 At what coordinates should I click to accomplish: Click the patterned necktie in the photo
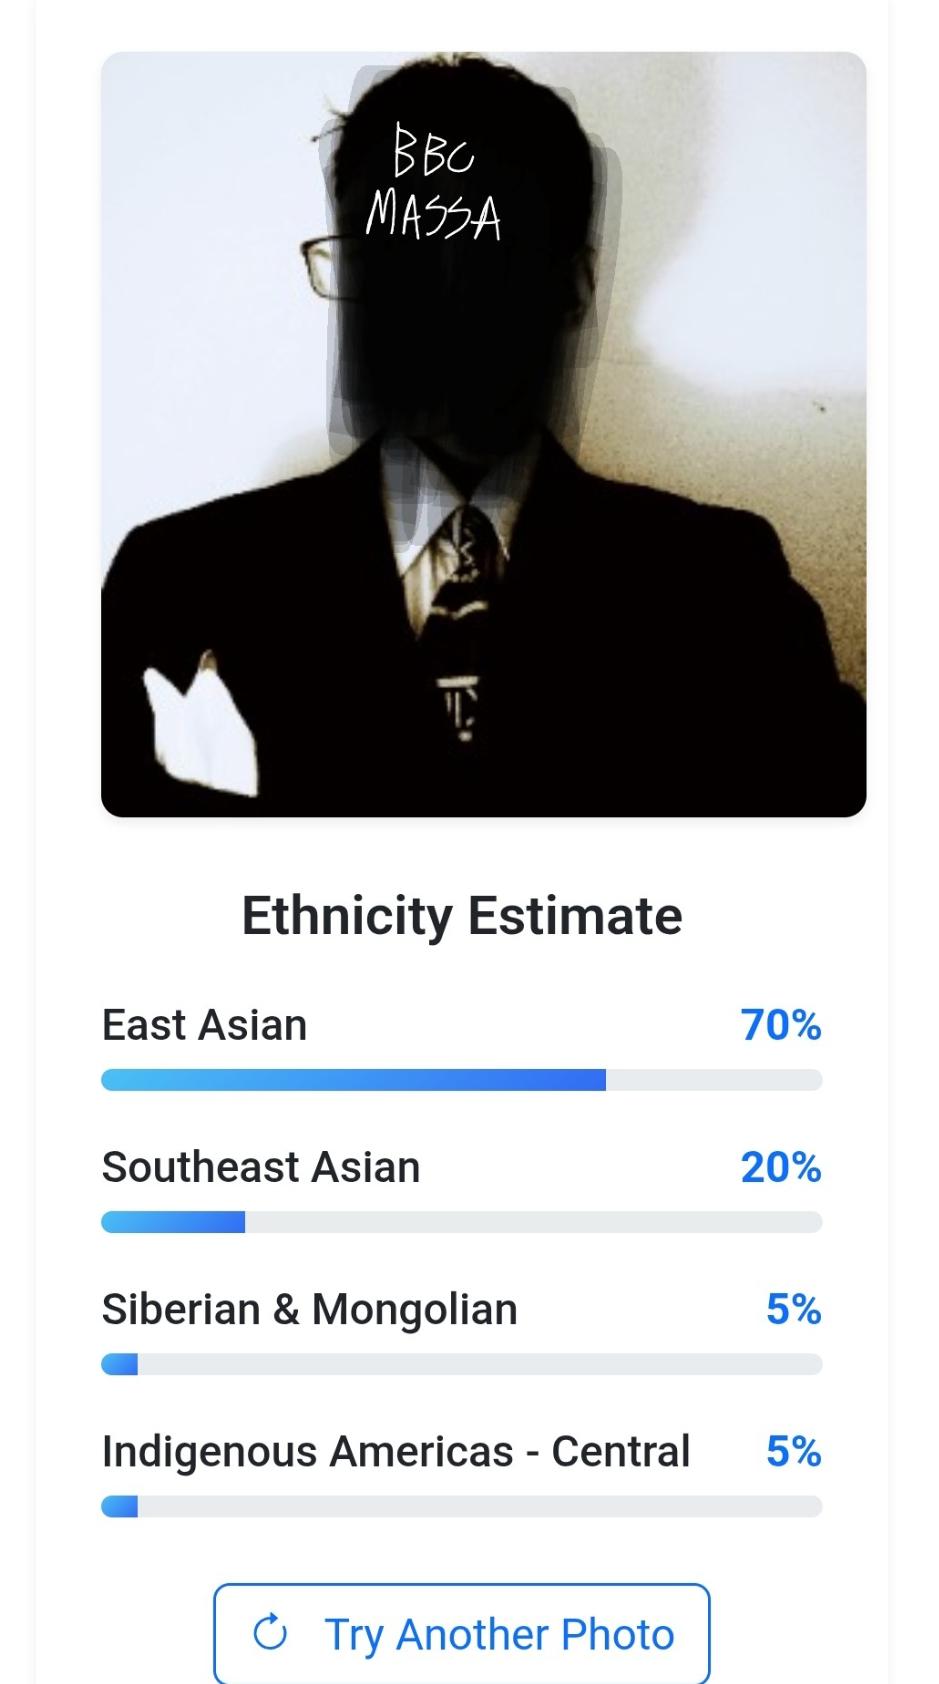click(461, 620)
